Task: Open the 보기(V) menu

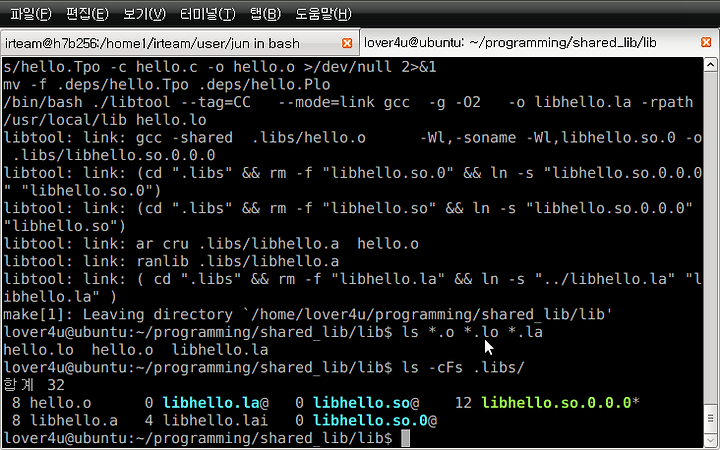Action: 144,14
